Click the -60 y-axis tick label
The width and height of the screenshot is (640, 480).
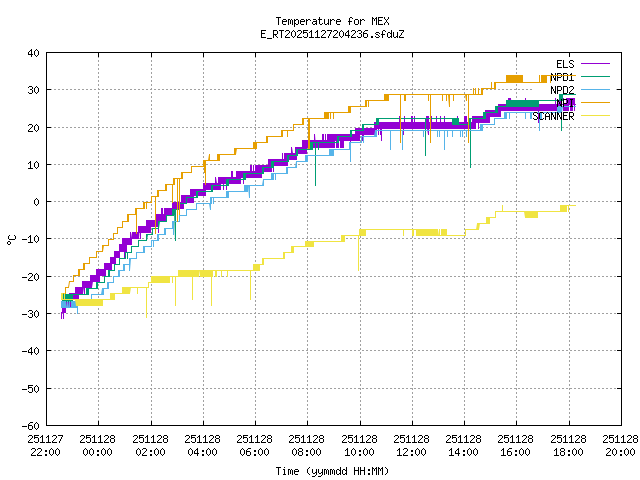[x=30, y=425]
